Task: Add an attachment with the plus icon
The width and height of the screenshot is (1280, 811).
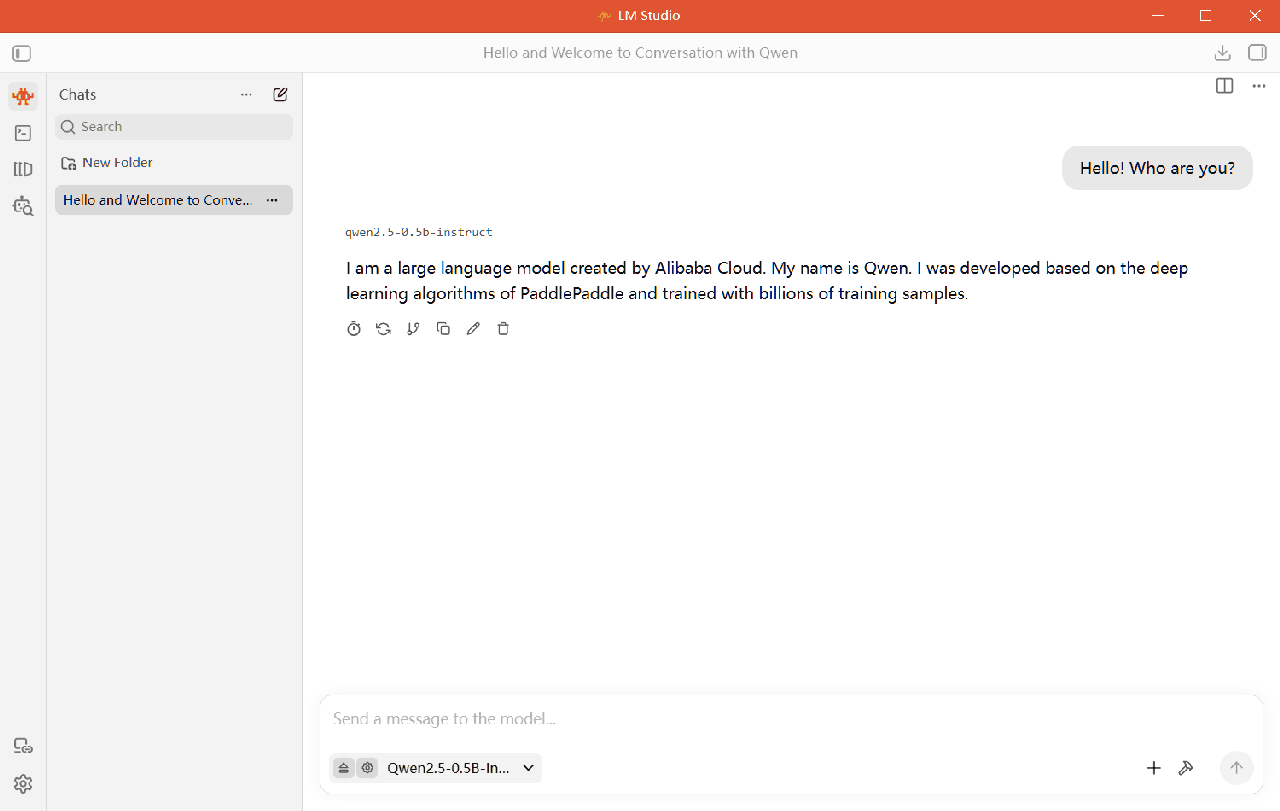Action: pyautogui.click(x=1154, y=768)
